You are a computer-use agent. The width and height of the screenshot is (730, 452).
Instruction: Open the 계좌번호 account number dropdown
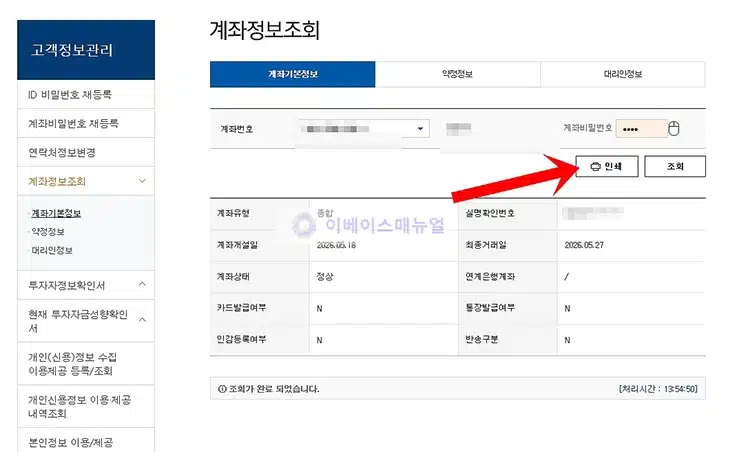click(x=364, y=128)
